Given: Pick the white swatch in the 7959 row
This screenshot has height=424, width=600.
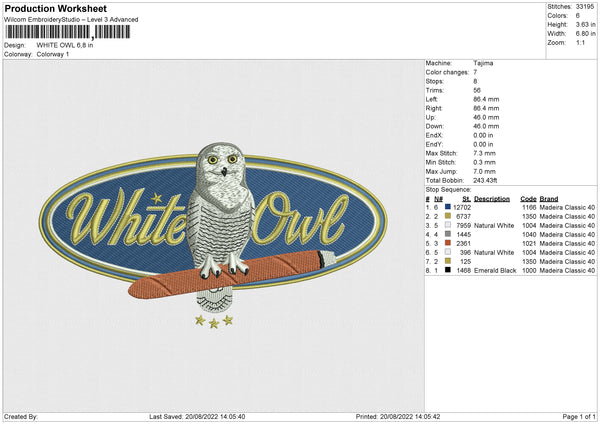Looking at the screenshot, I should click(448, 225).
